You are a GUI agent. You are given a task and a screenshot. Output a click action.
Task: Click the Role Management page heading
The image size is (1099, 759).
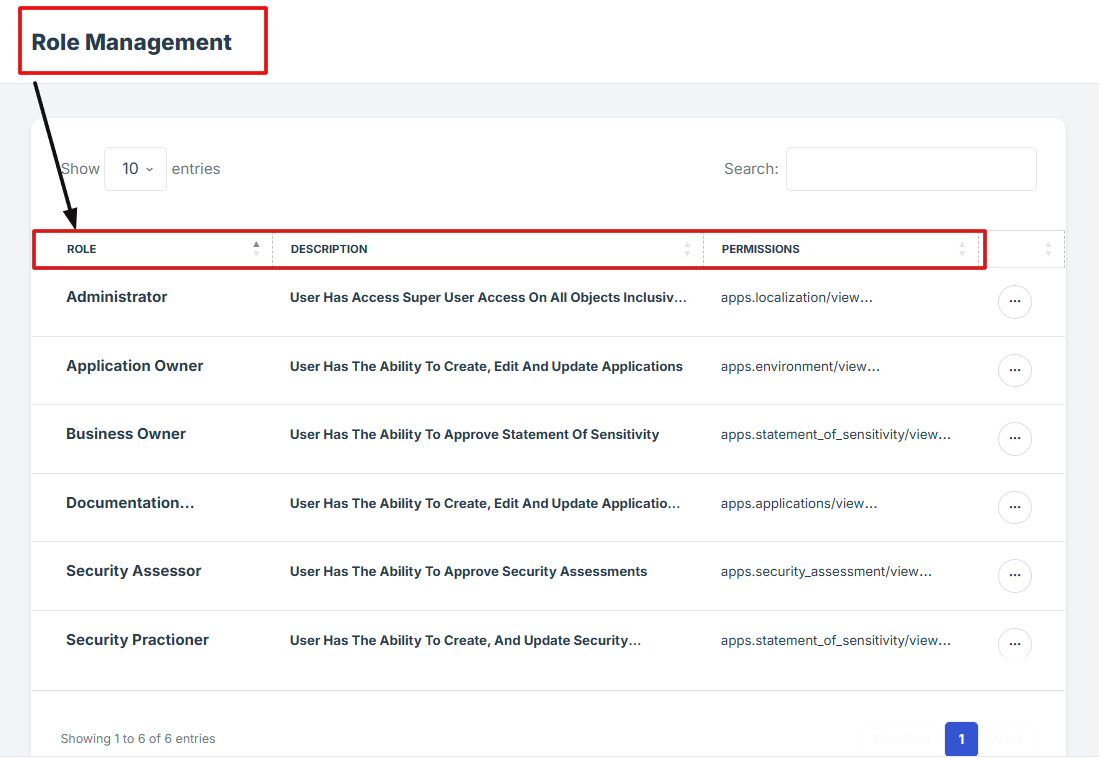(131, 42)
